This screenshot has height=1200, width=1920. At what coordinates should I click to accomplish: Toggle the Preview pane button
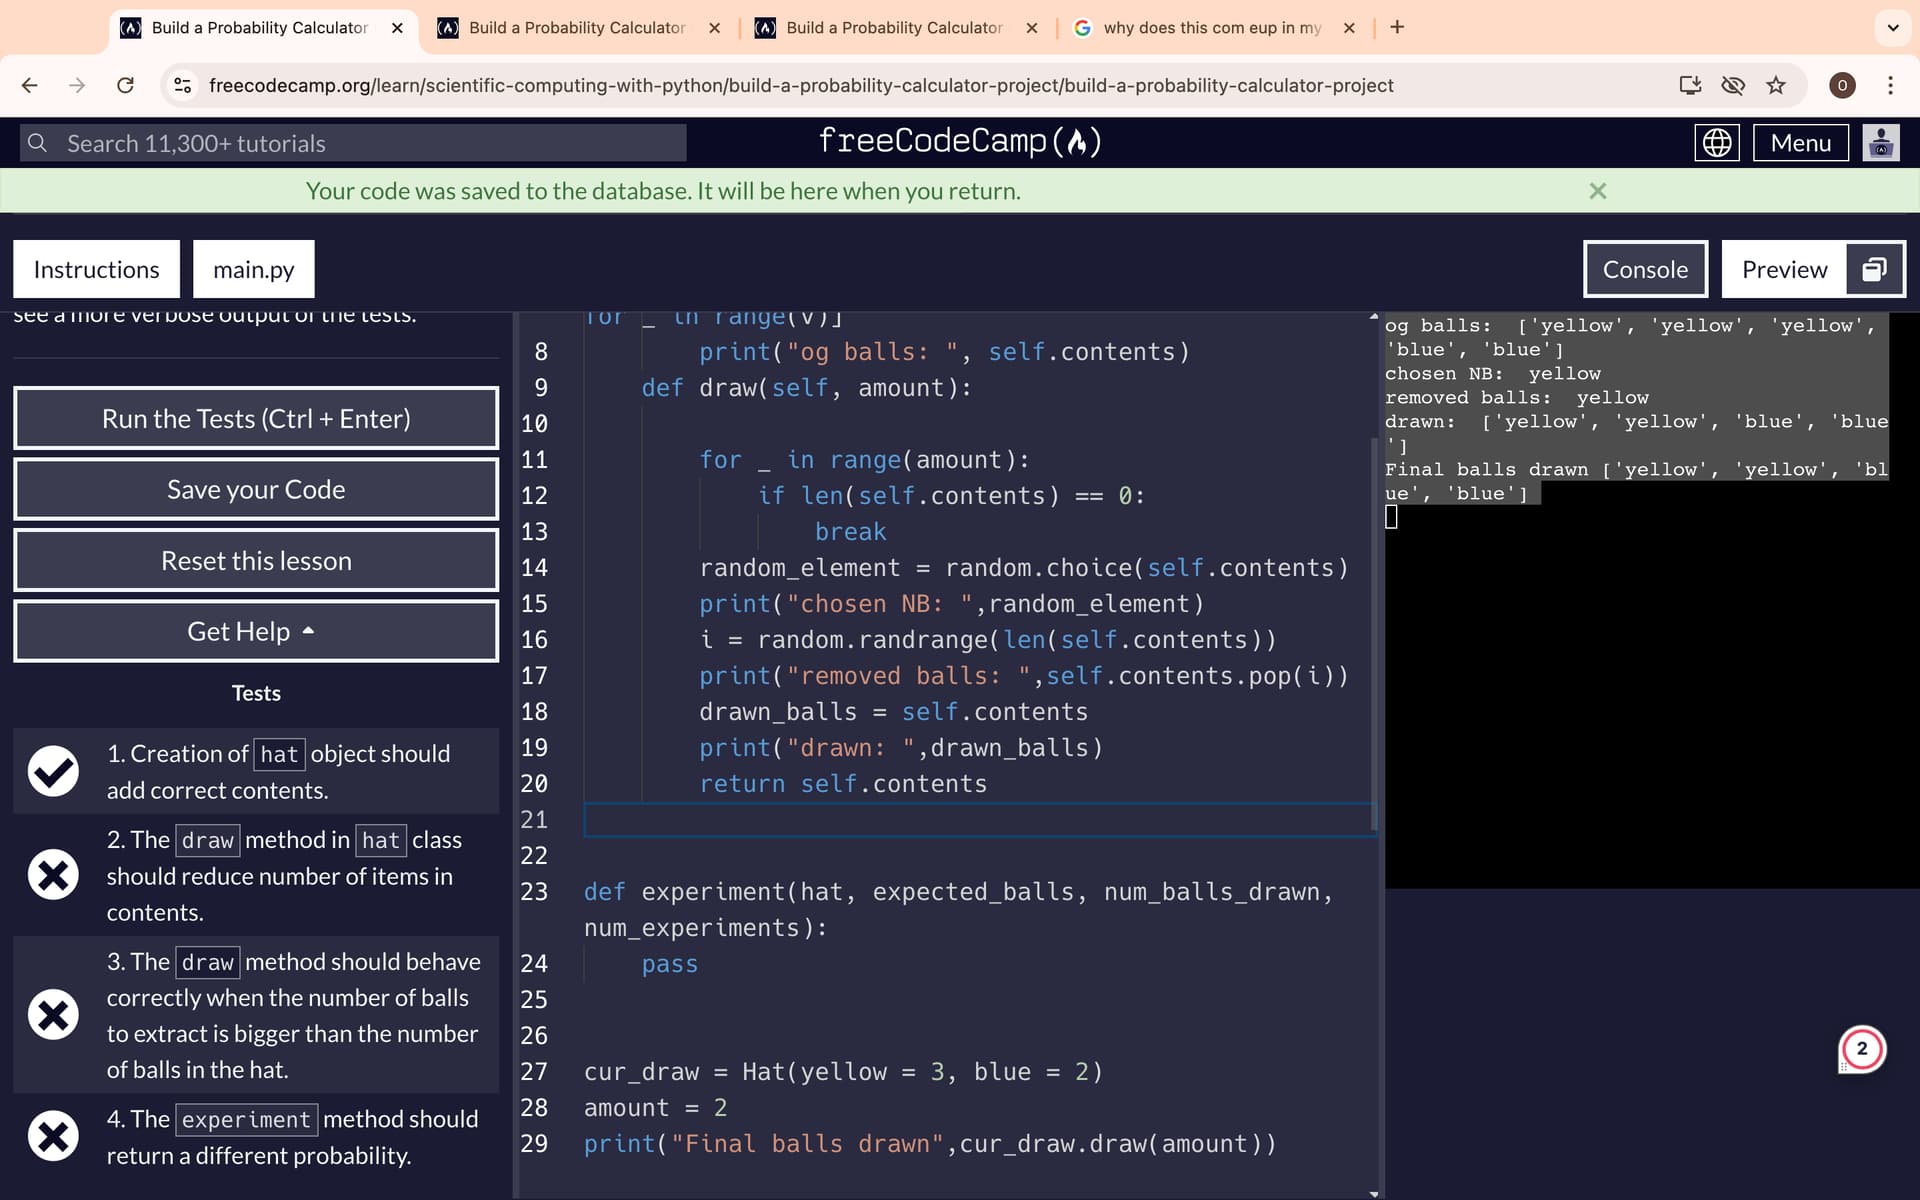coord(1784,269)
